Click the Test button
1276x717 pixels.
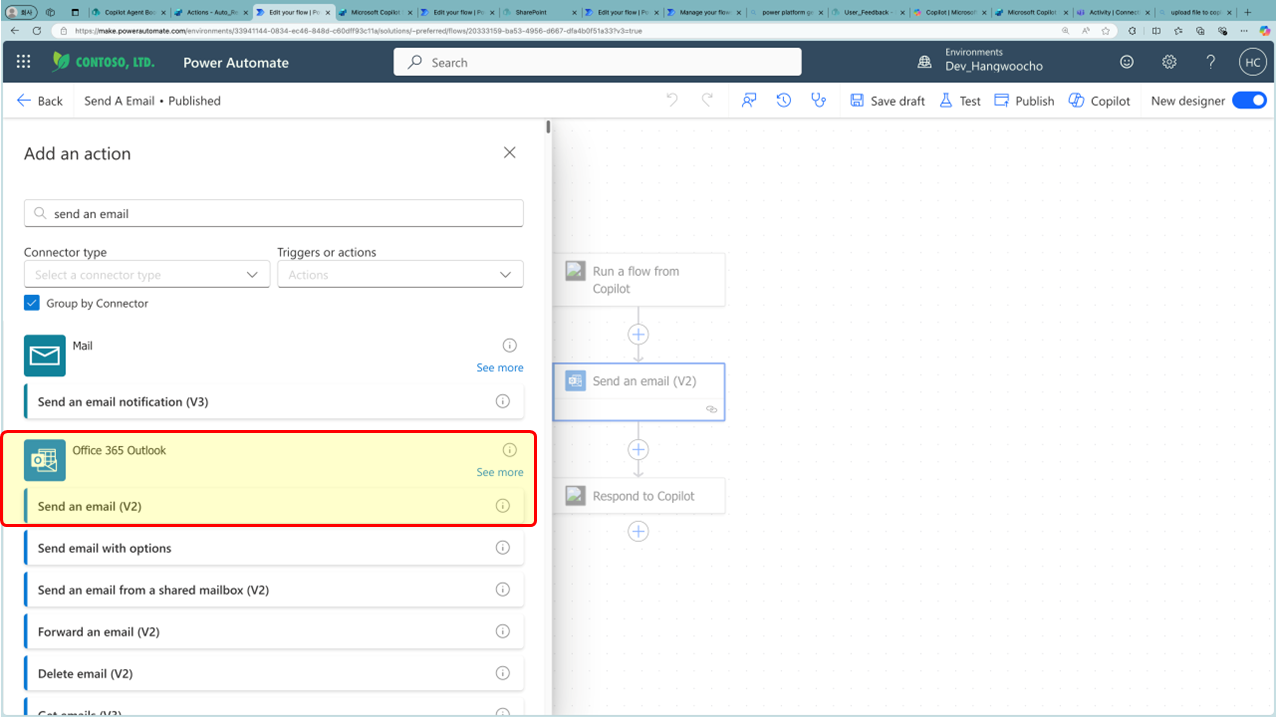click(960, 101)
